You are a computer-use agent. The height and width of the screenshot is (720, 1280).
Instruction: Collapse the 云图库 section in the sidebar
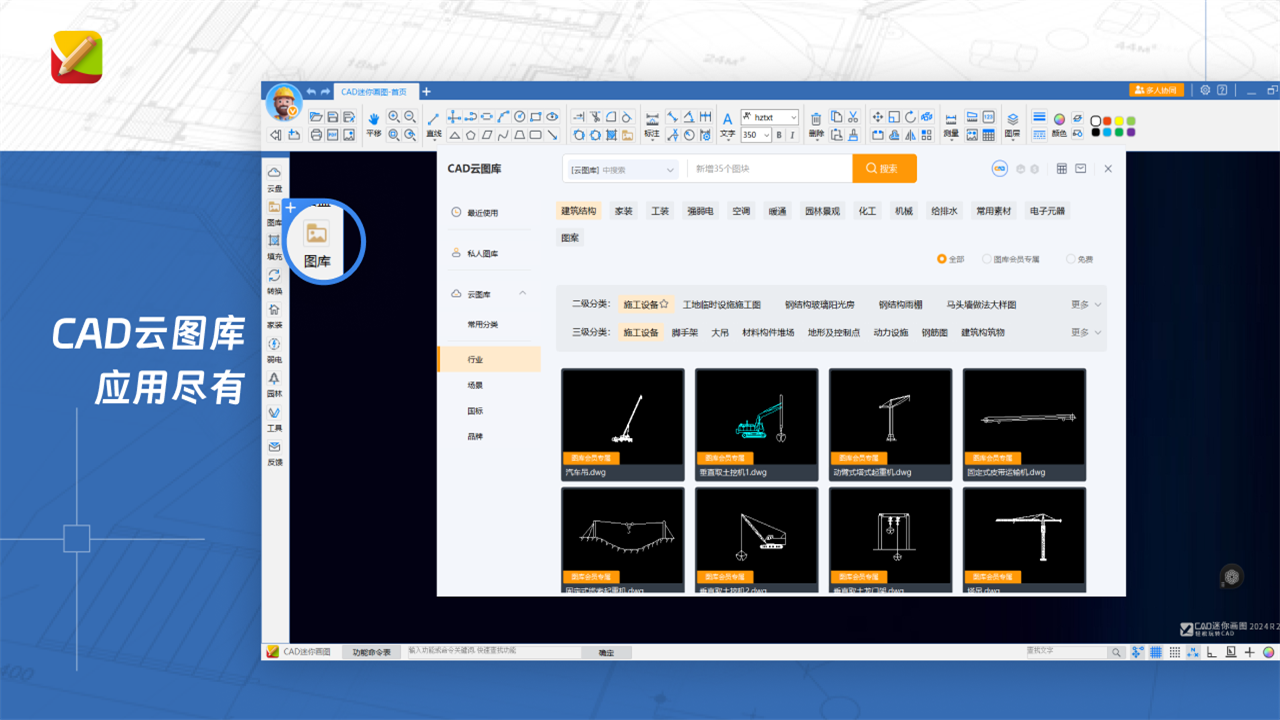522,294
